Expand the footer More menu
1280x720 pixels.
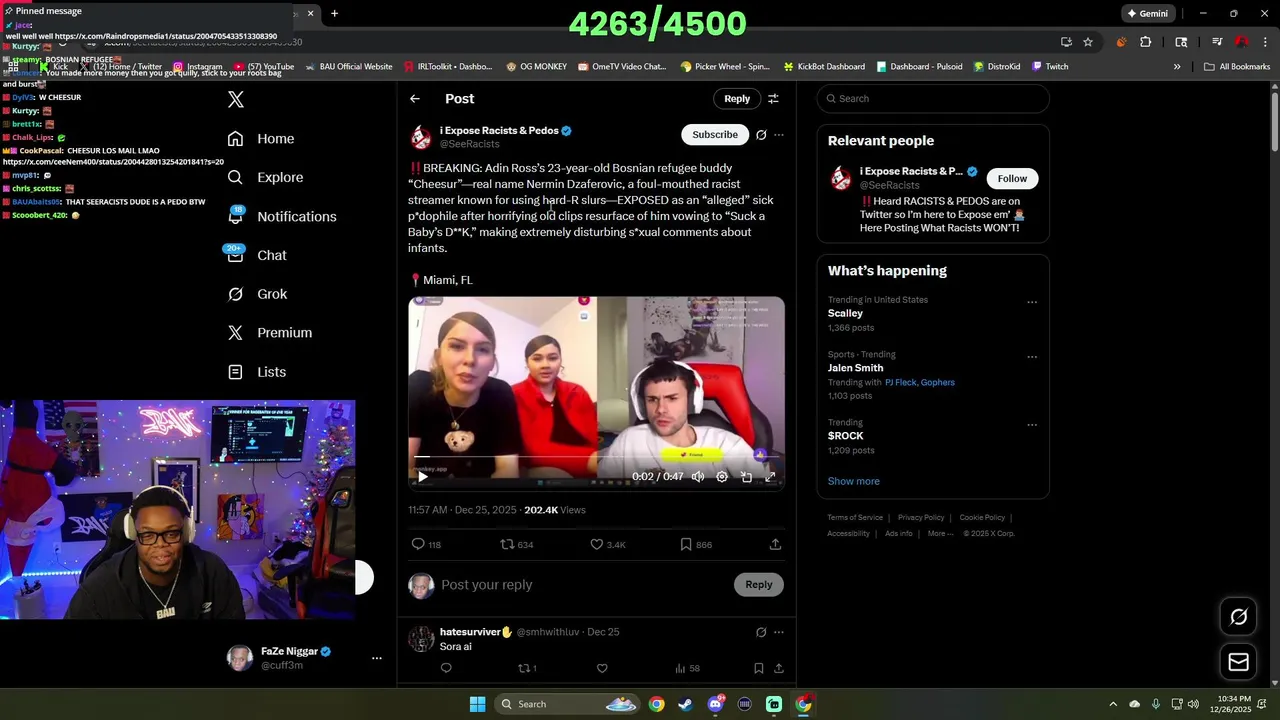pyautogui.click(x=940, y=534)
